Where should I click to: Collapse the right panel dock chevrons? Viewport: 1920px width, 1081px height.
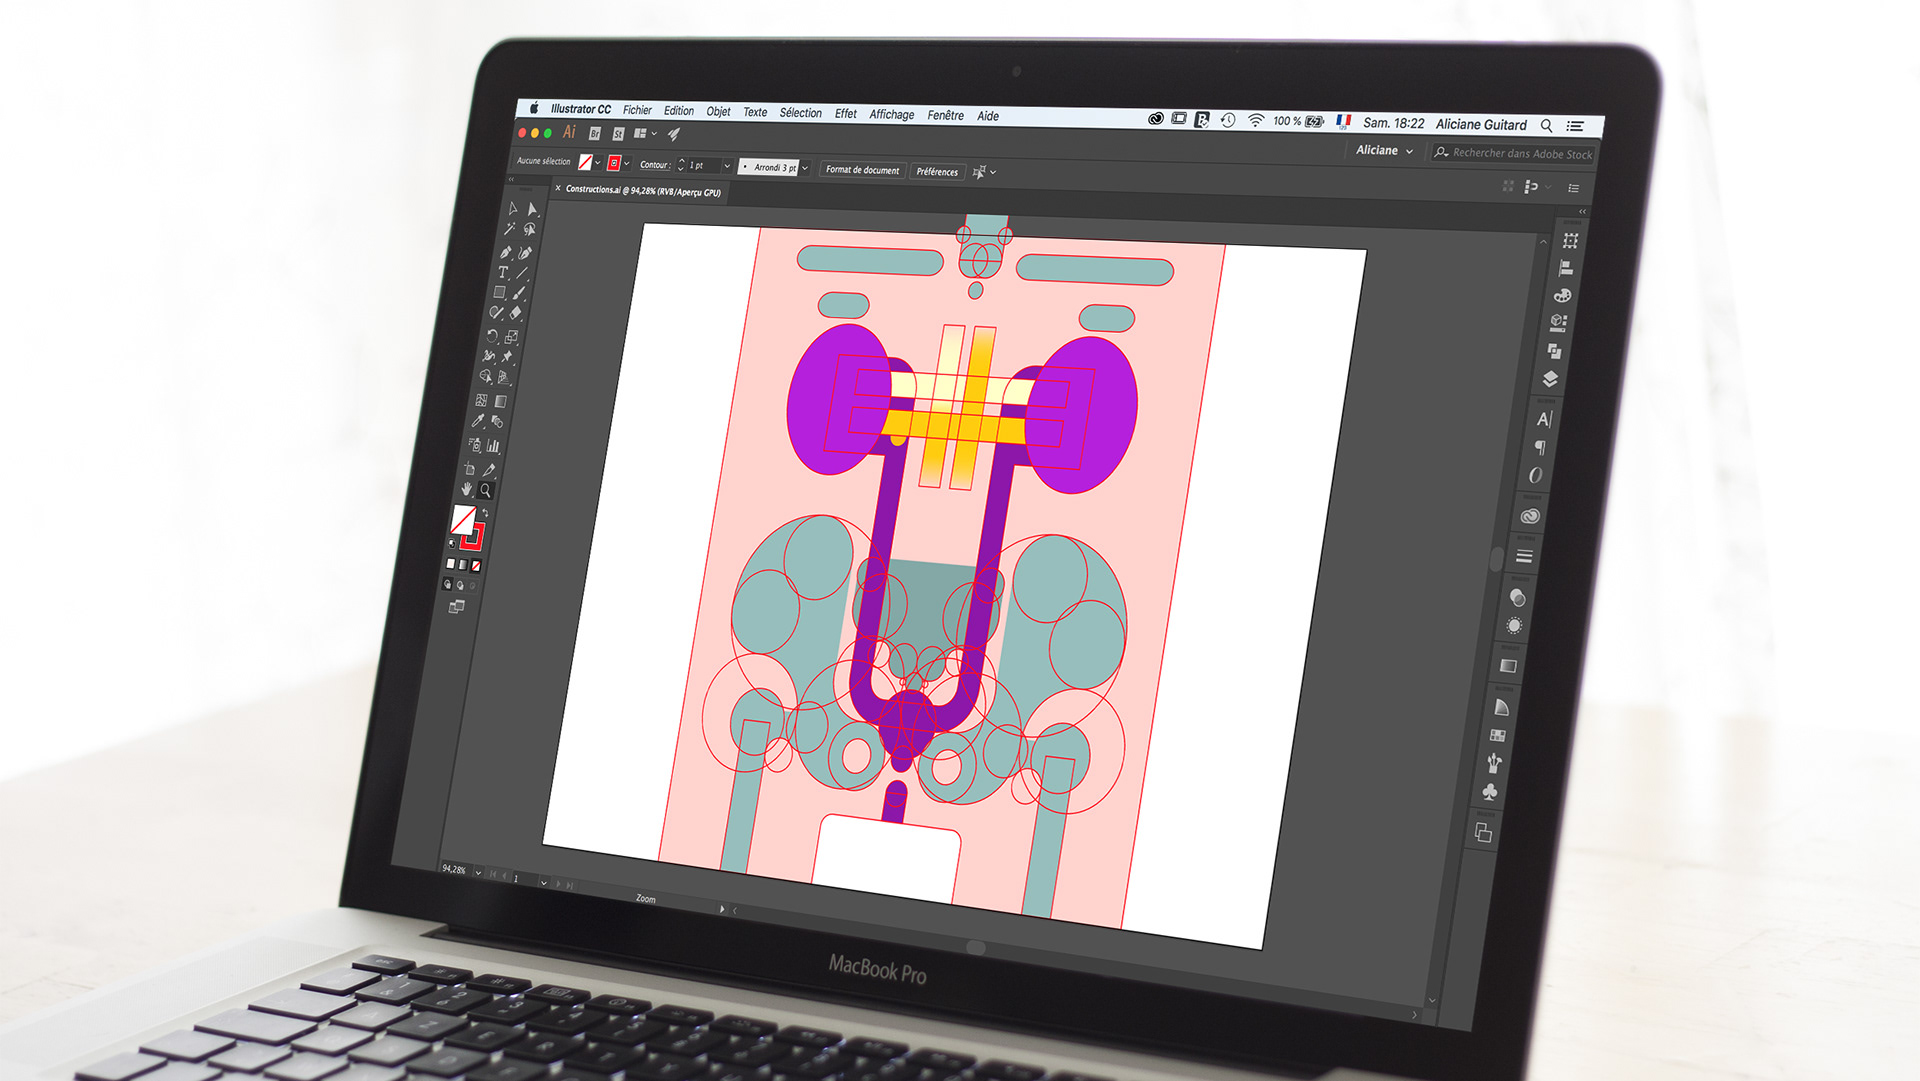[1582, 212]
